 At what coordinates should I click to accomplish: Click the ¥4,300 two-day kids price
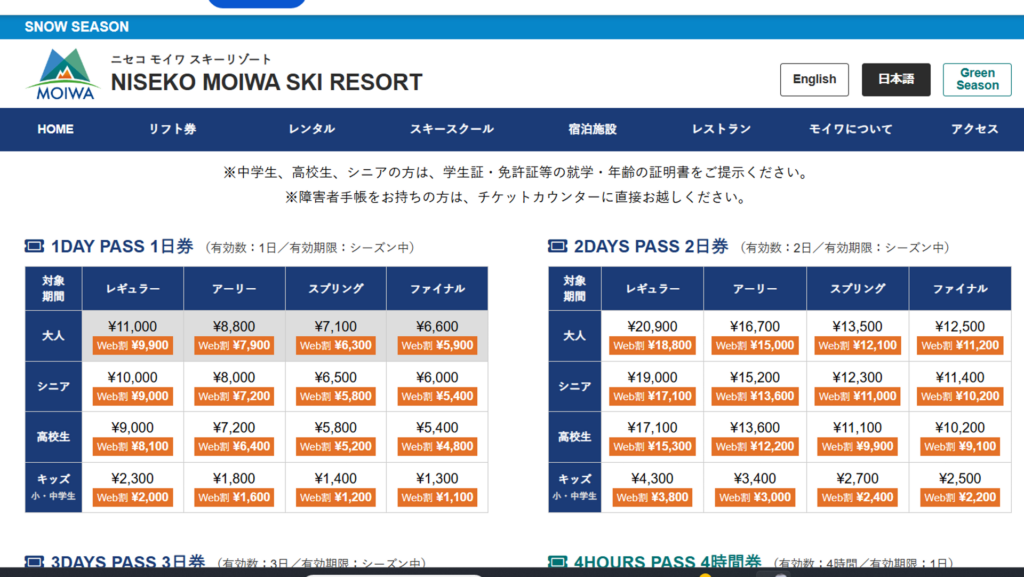click(652, 478)
